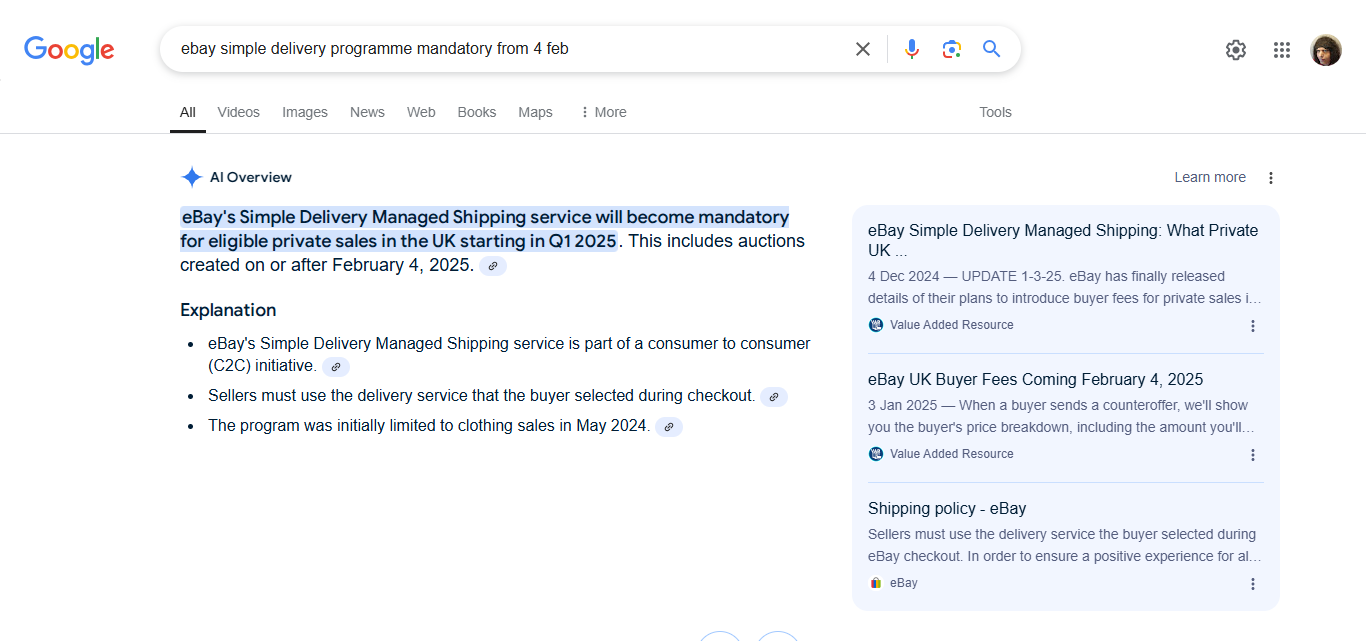Open the Google account avatar
The width and height of the screenshot is (1366, 641).
point(1326,50)
